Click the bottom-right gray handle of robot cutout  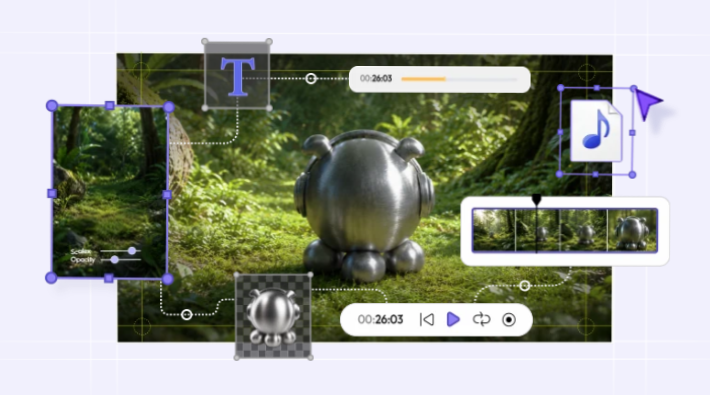[x=310, y=358]
